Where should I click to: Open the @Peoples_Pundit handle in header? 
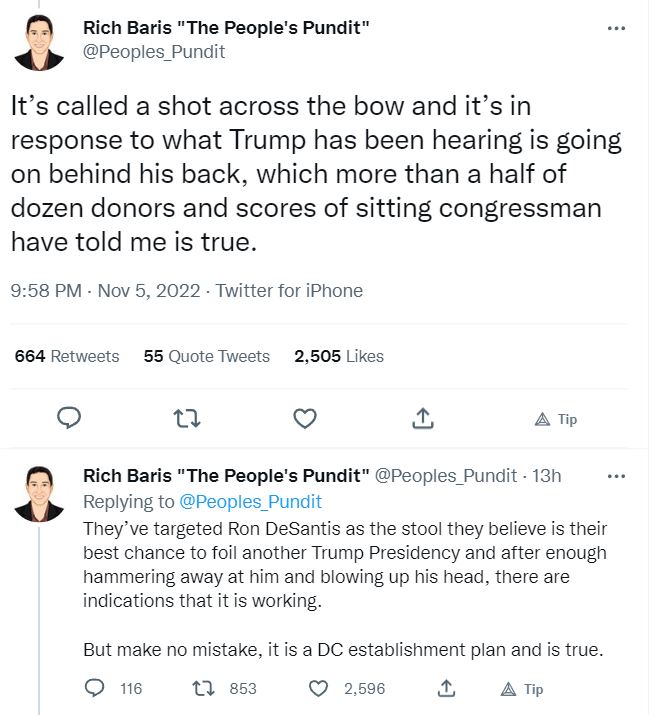[x=154, y=52]
